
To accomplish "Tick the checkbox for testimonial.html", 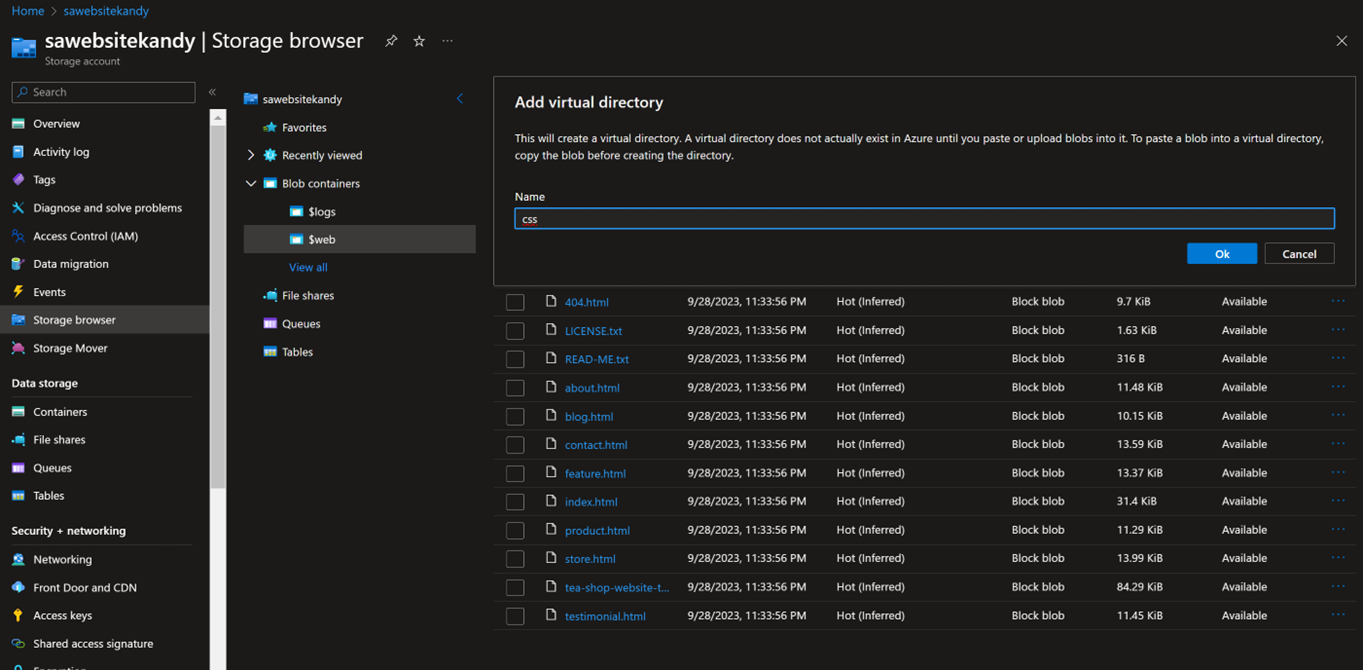I will (x=515, y=617).
